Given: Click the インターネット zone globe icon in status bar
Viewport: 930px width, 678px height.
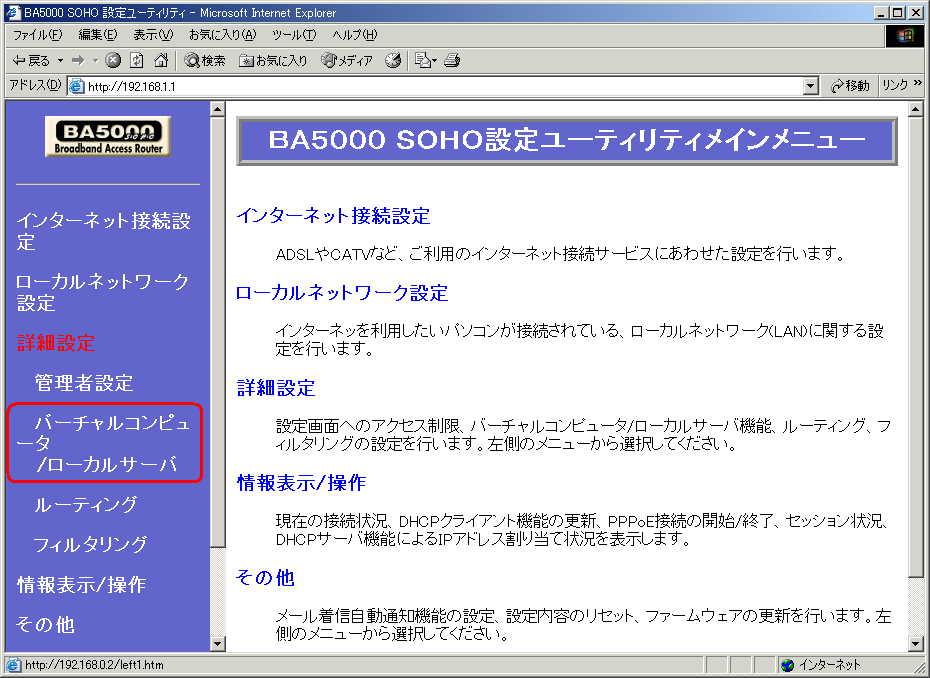Looking at the screenshot, I should (788, 665).
